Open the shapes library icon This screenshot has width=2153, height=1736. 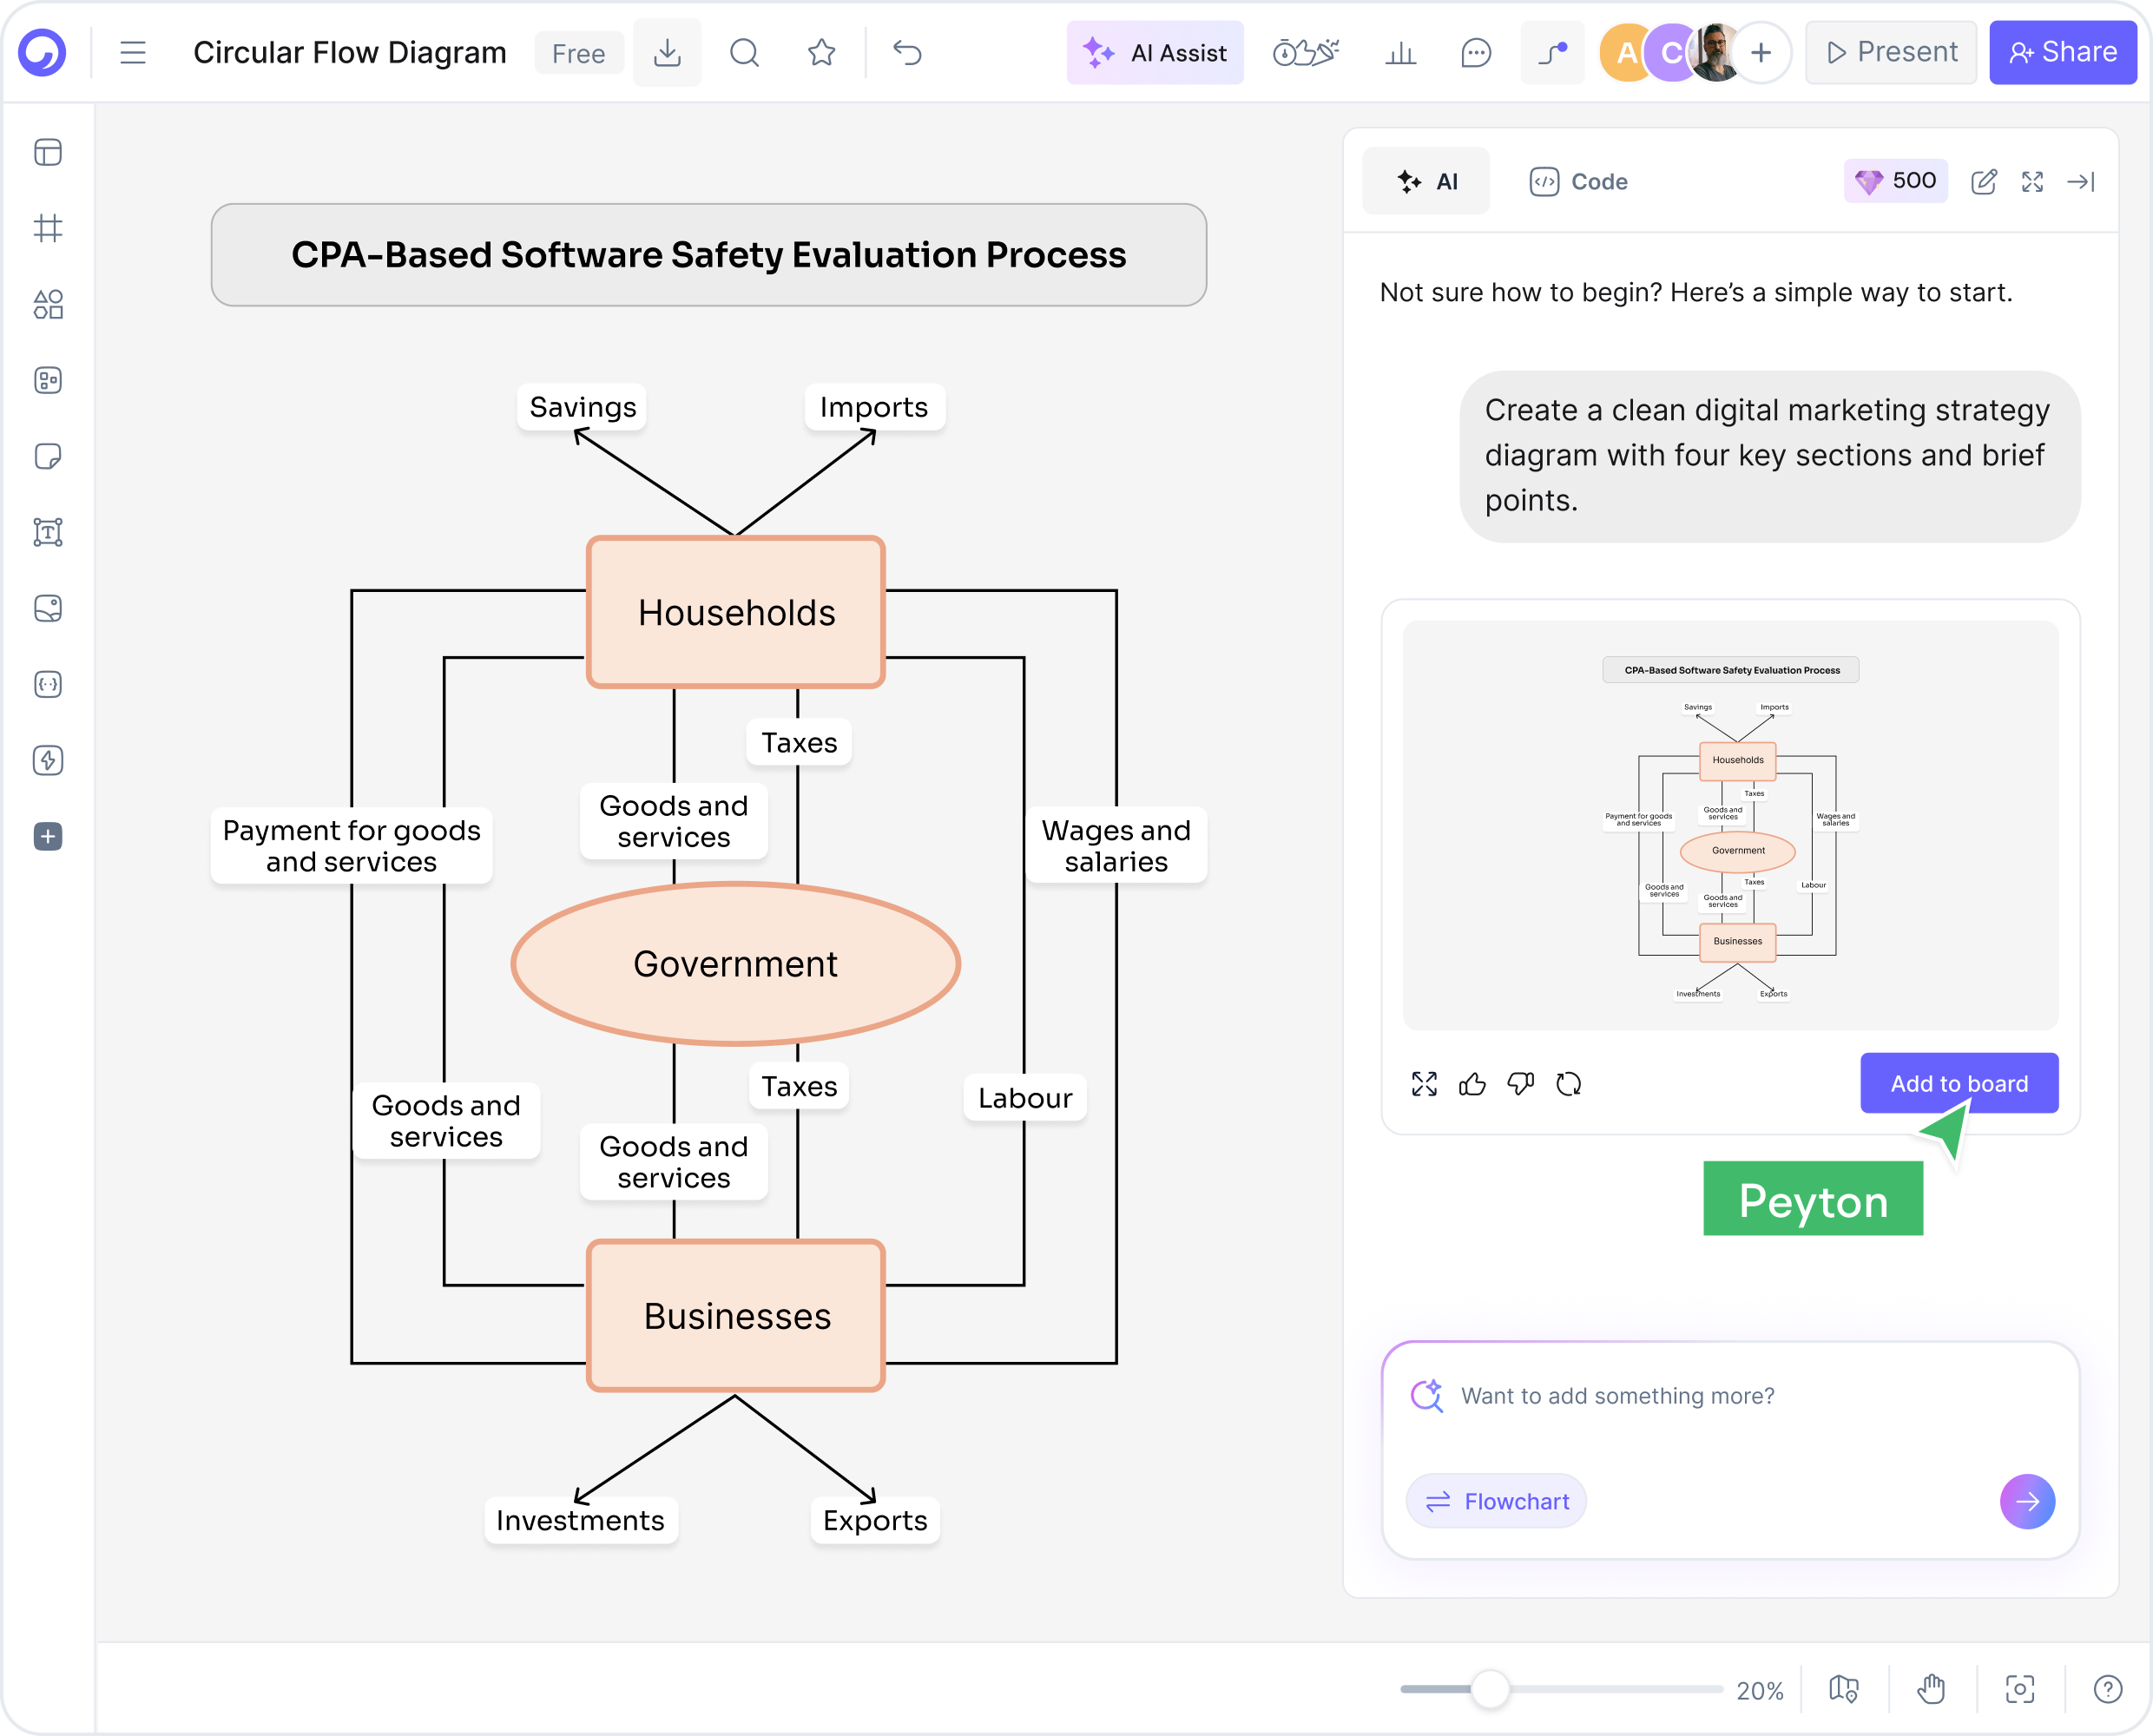(x=48, y=304)
